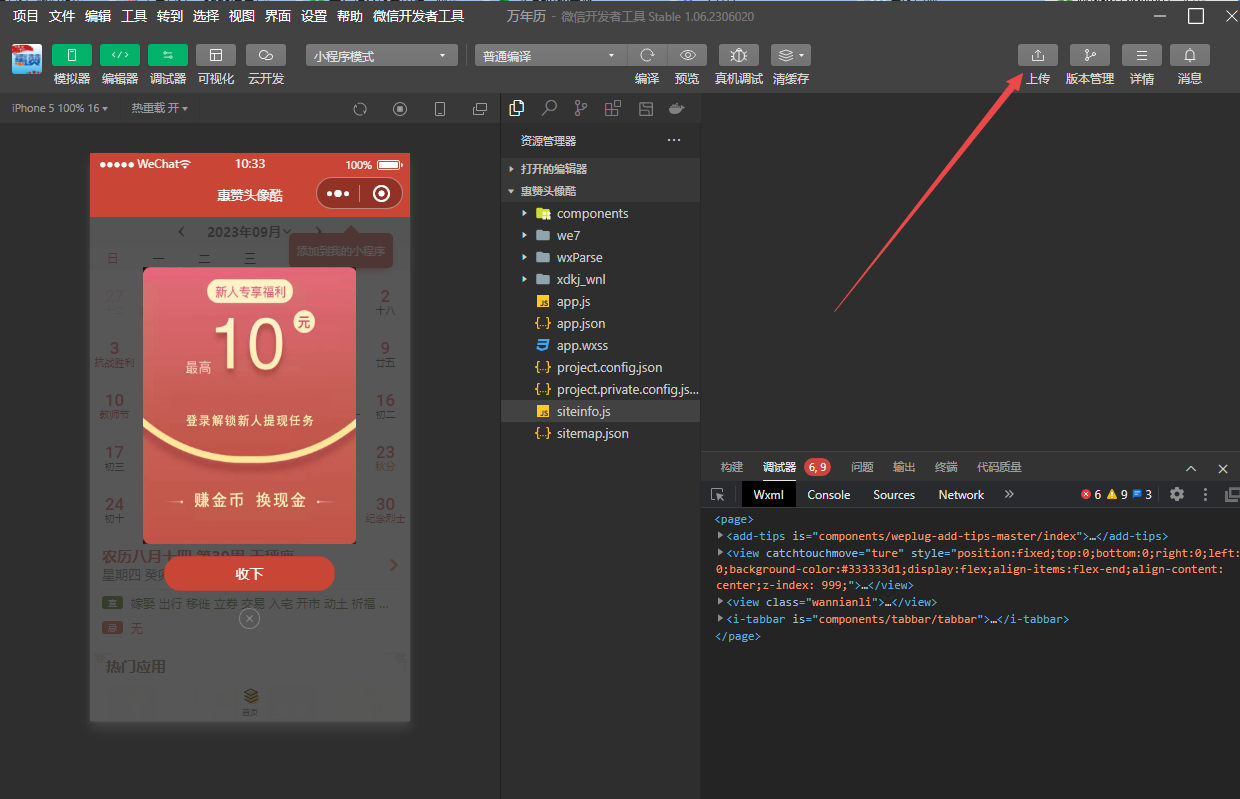Refresh the simulator with circular arrows
This screenshot has width=1240, height=799.
pos(360,108)
